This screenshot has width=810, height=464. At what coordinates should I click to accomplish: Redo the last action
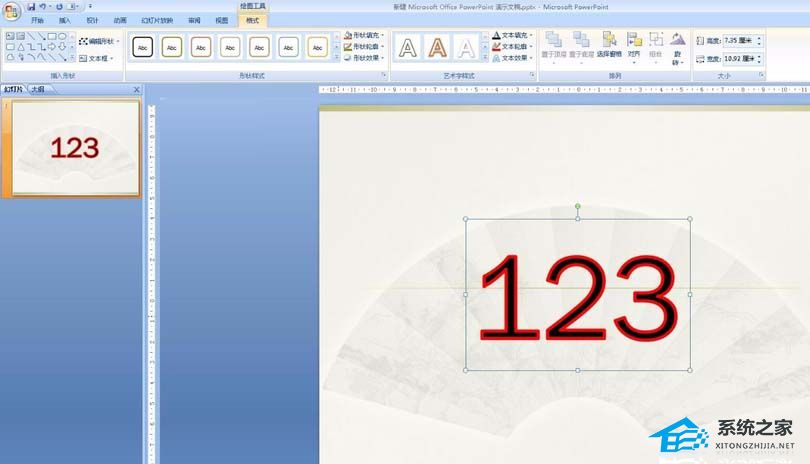(x=59, y=7)
